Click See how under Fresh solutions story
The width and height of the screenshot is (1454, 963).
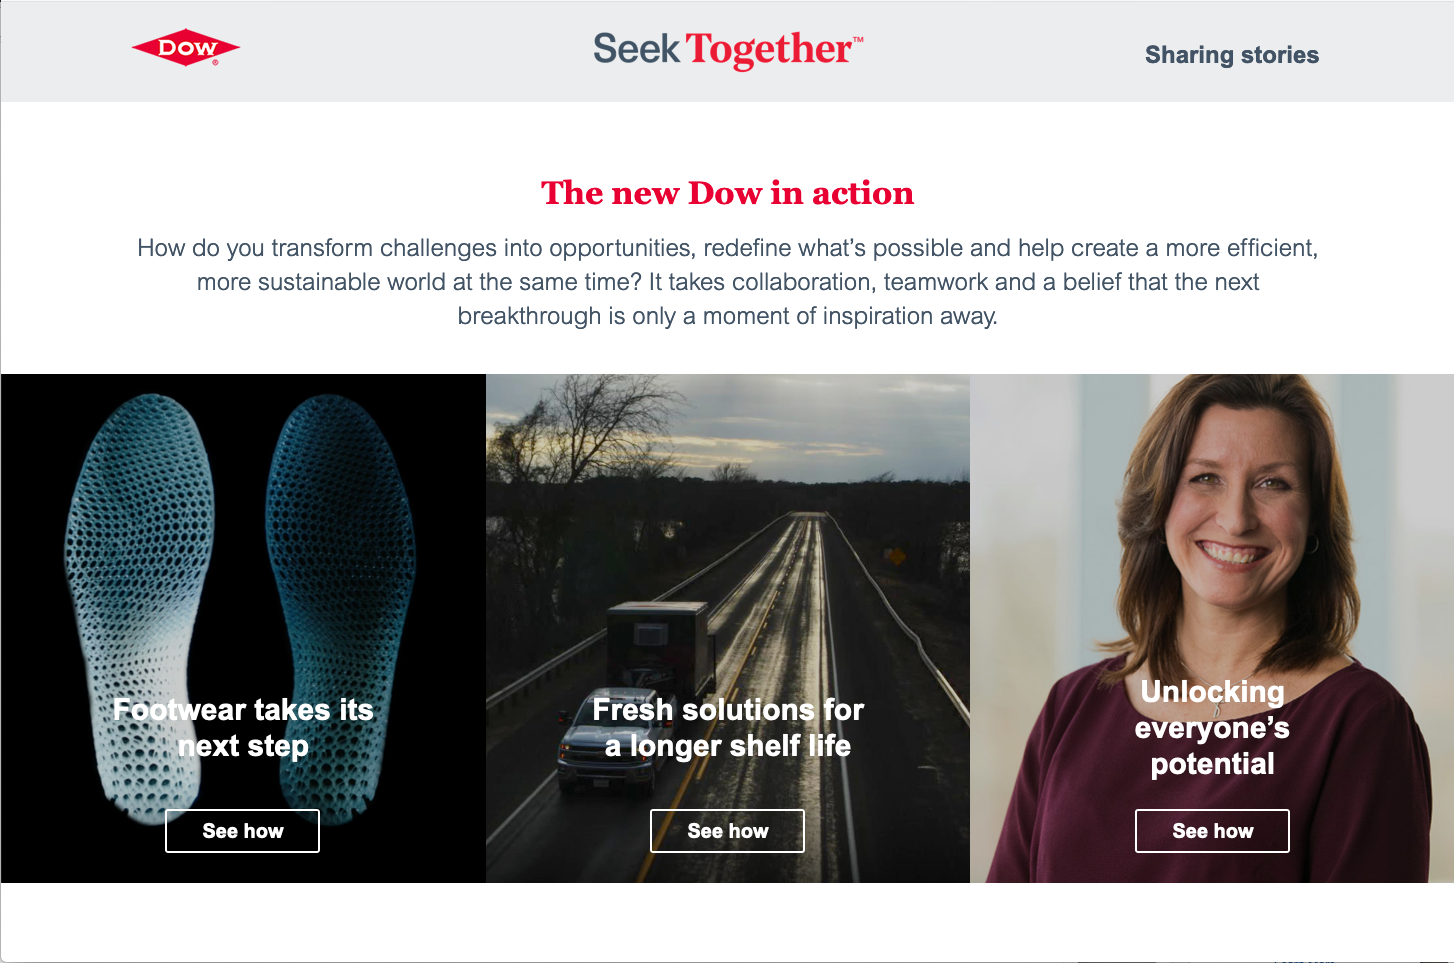727,831
